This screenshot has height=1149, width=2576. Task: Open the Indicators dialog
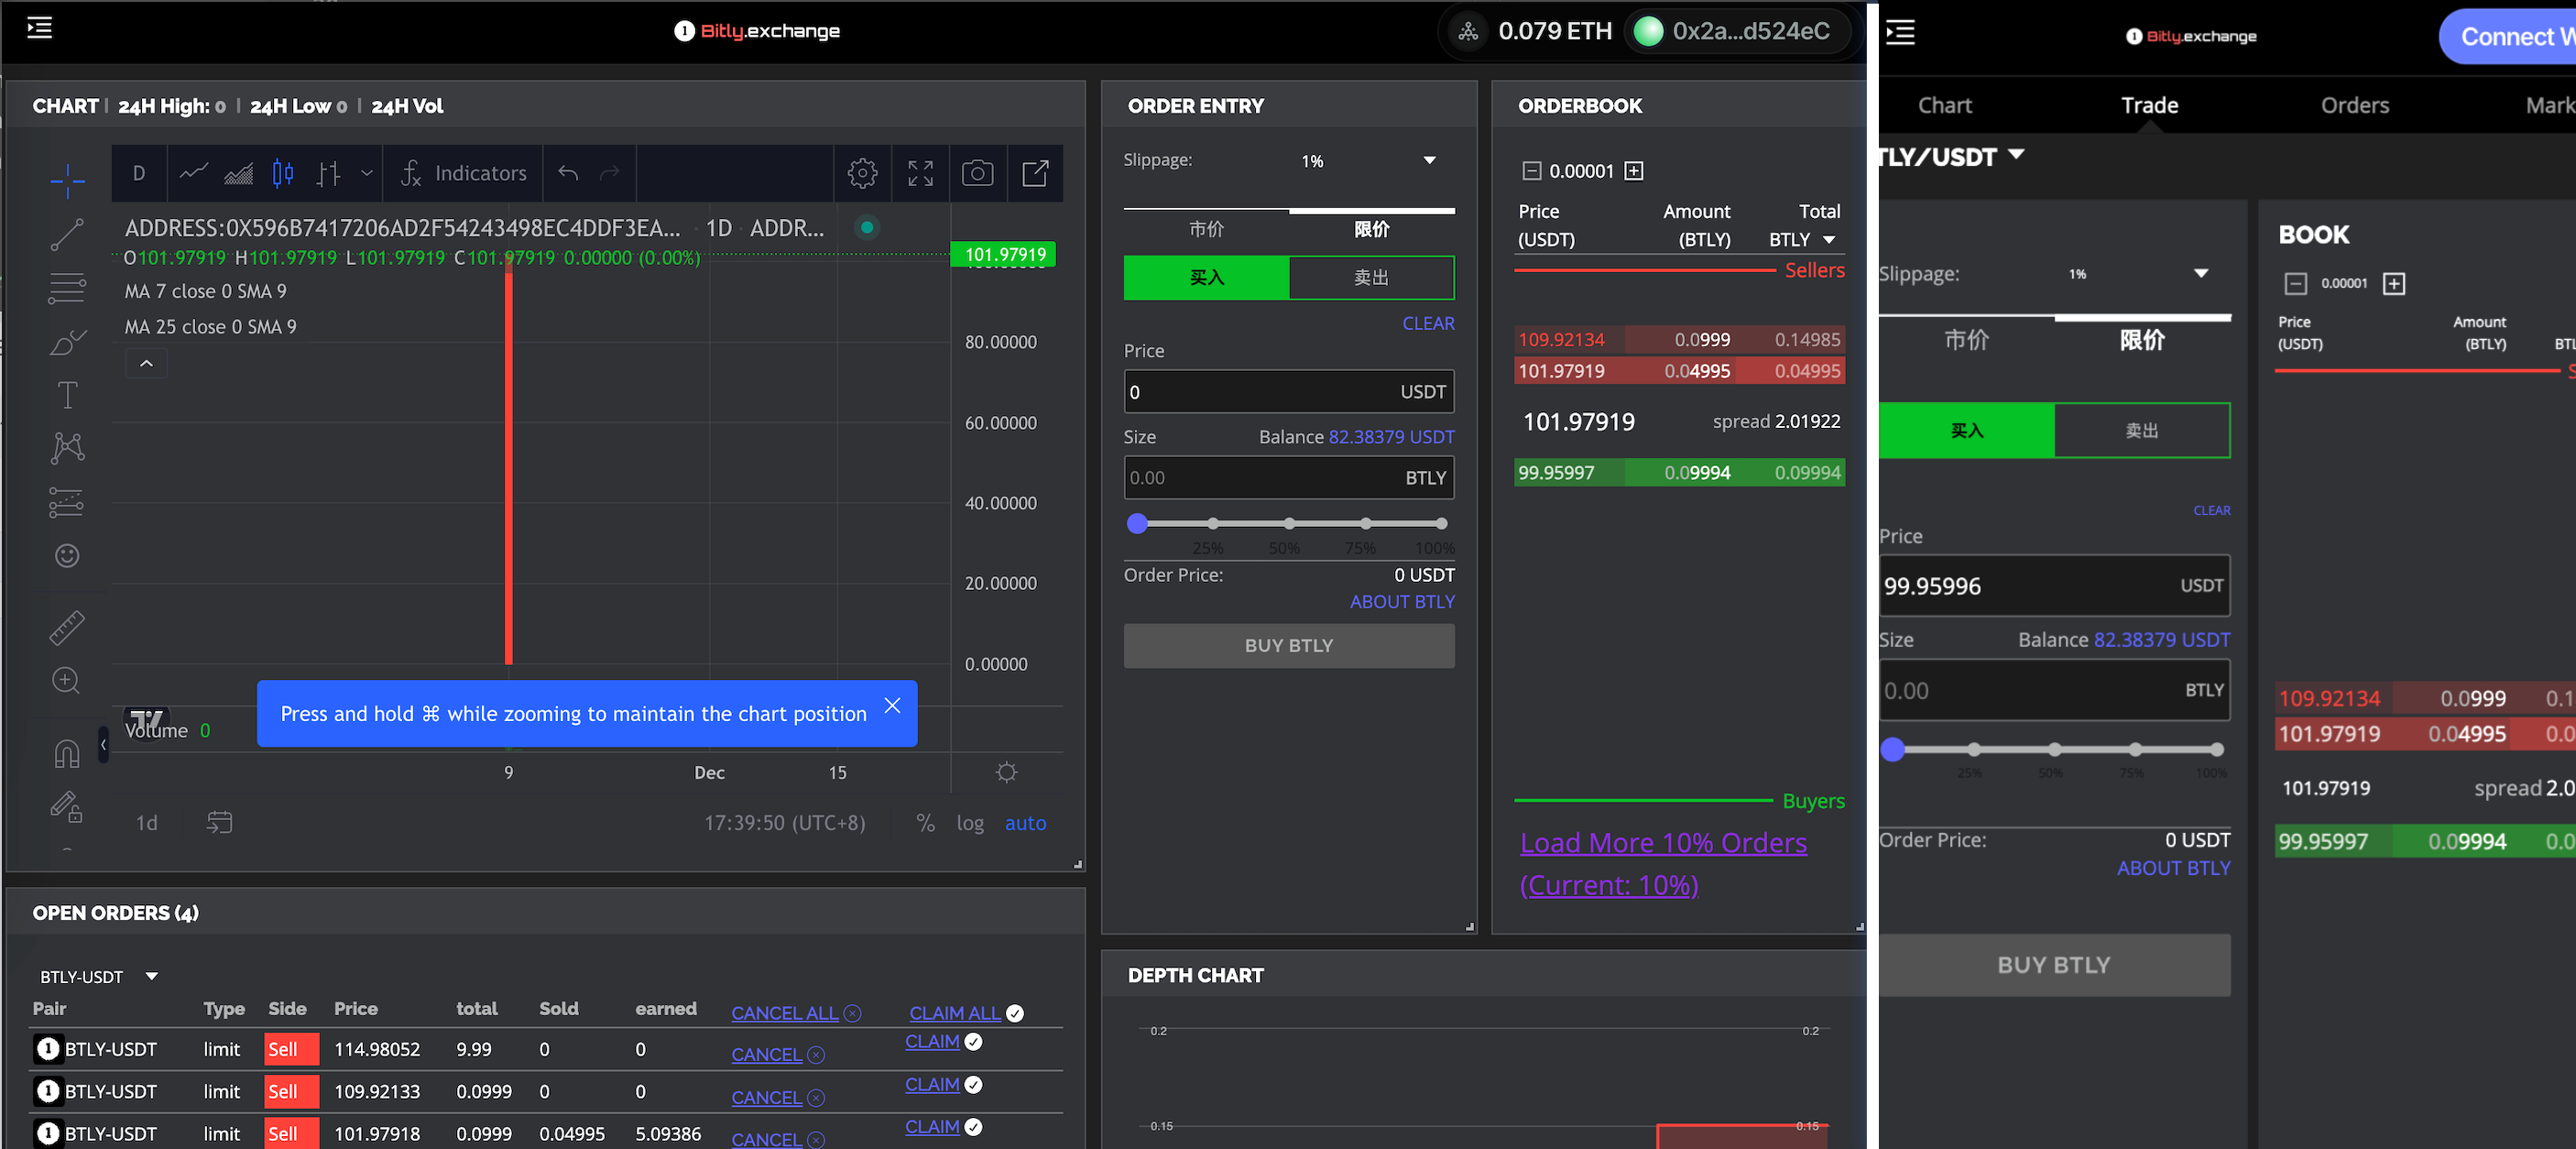[x=463, y=173]
